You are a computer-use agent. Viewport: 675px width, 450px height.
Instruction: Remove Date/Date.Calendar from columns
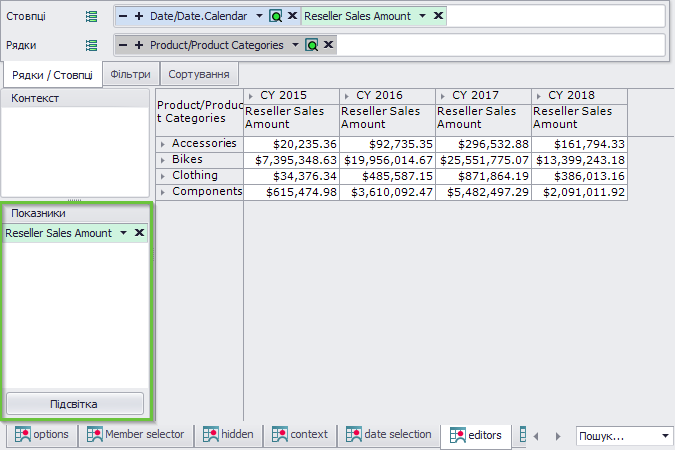(x=292, y=16)
